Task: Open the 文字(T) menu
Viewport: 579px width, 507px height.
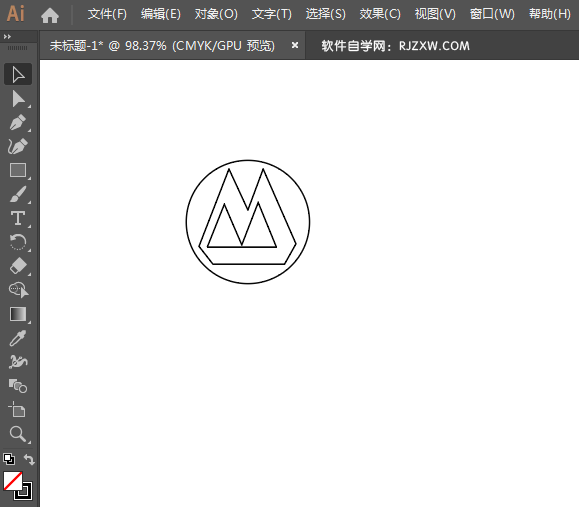Action: pos(271,14)
